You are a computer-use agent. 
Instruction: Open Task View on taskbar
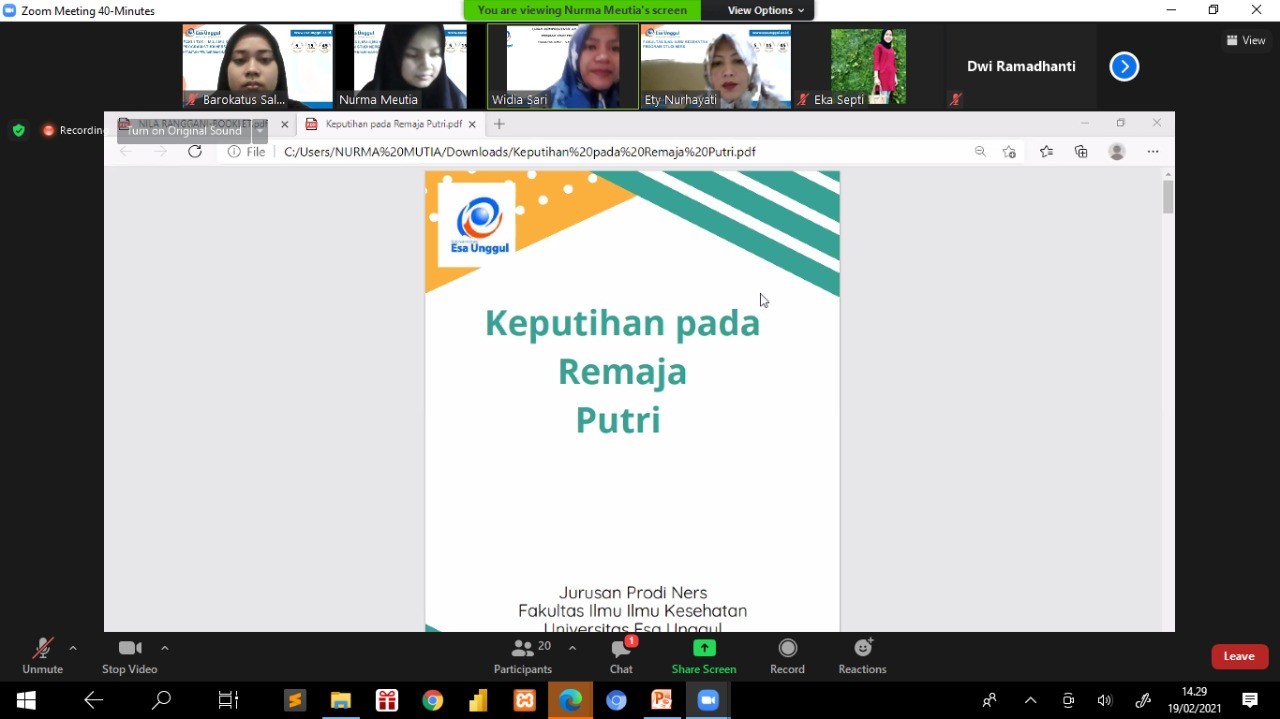point(228,700)
